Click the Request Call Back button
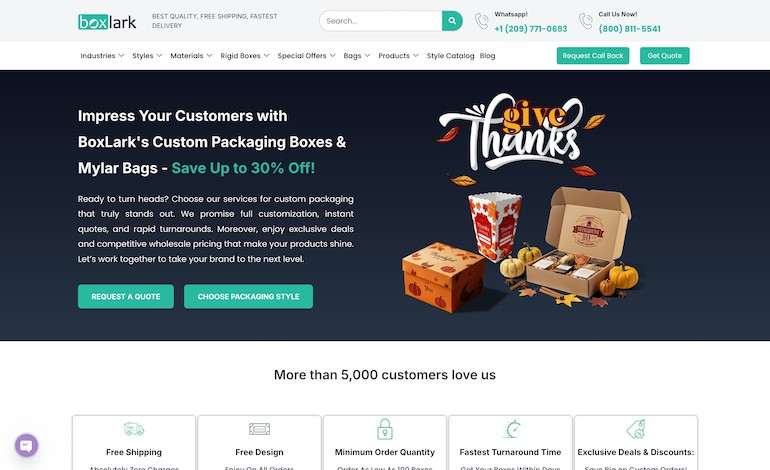 coord(593,55)
